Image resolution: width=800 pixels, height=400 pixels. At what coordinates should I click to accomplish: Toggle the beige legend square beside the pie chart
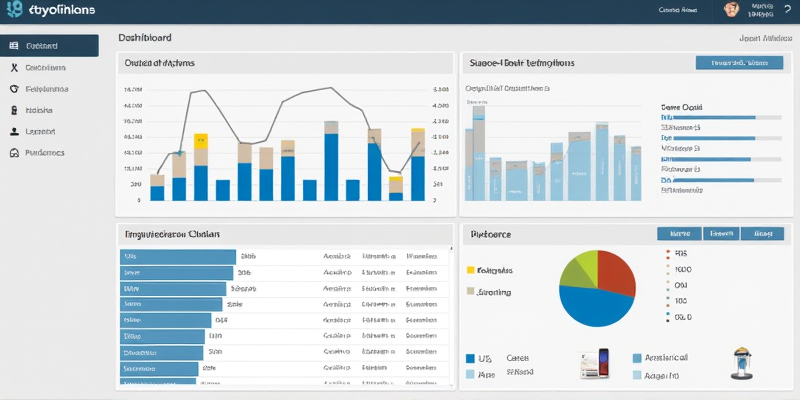coord(471,292)
